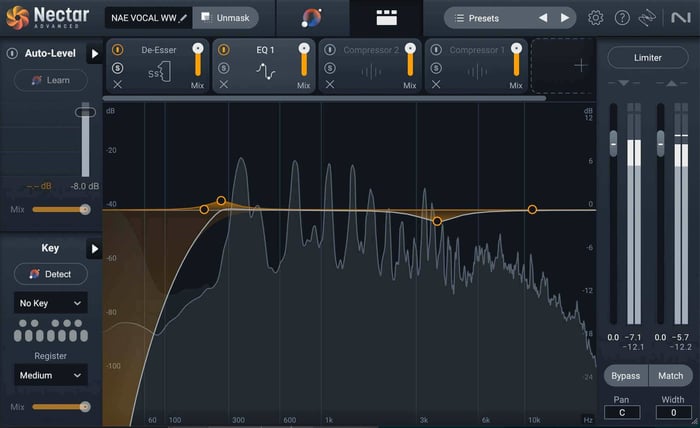Click the Auto-Level Mix slider handle
700x428 pixels.
(x=85, y=209)
